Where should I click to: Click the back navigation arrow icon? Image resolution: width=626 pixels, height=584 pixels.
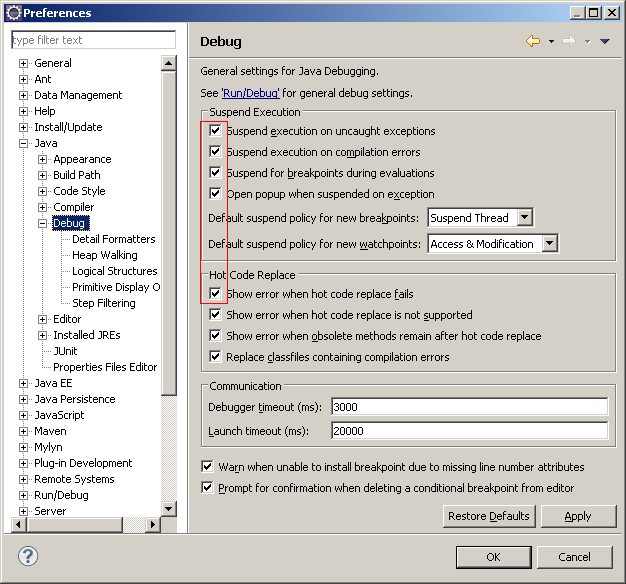533,41
